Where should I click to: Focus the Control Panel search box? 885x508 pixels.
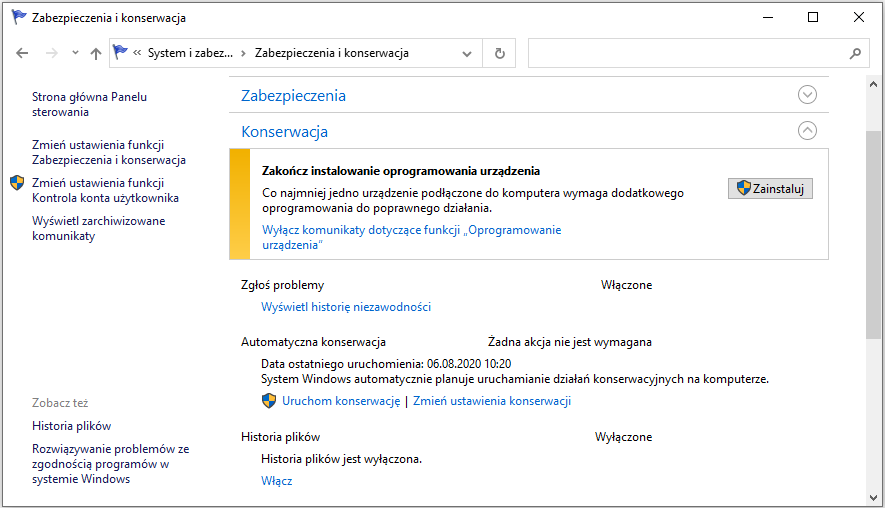(x=698, y=53)
